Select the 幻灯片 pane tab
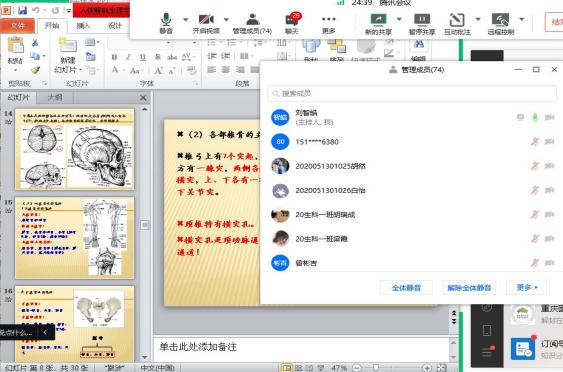This screenshot has height=372, width=563. point(18,97)
